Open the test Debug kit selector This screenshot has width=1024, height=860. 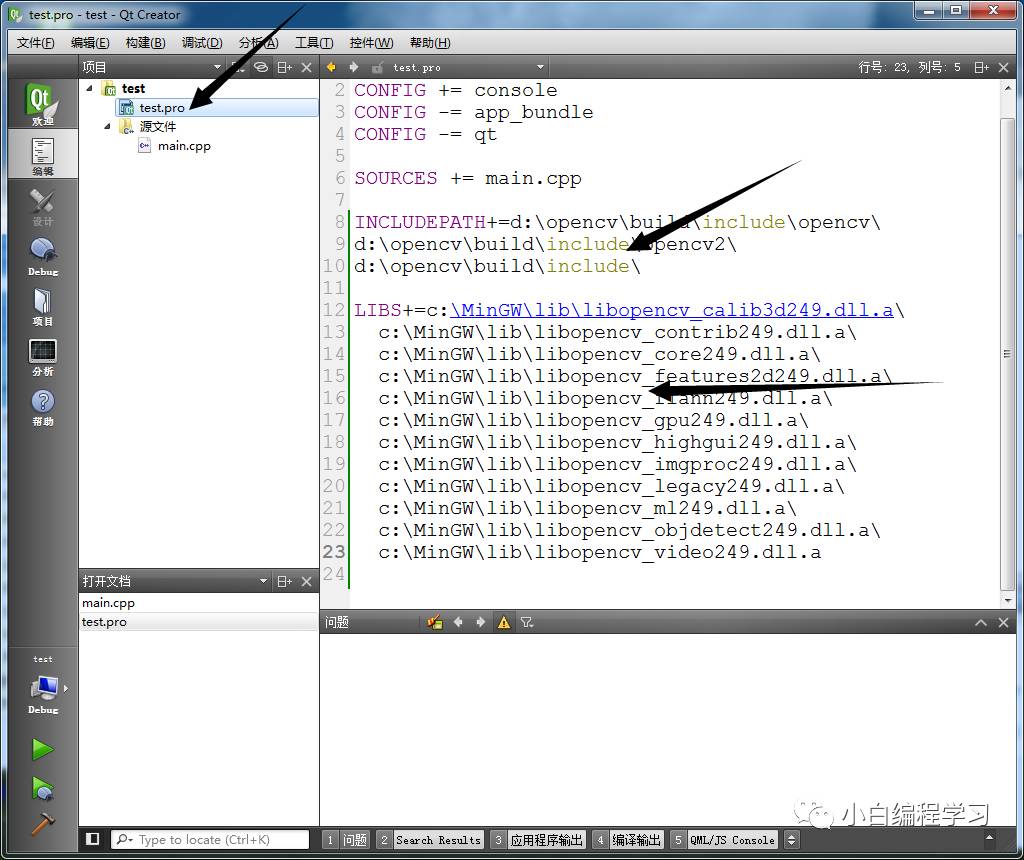pos(42,687)
